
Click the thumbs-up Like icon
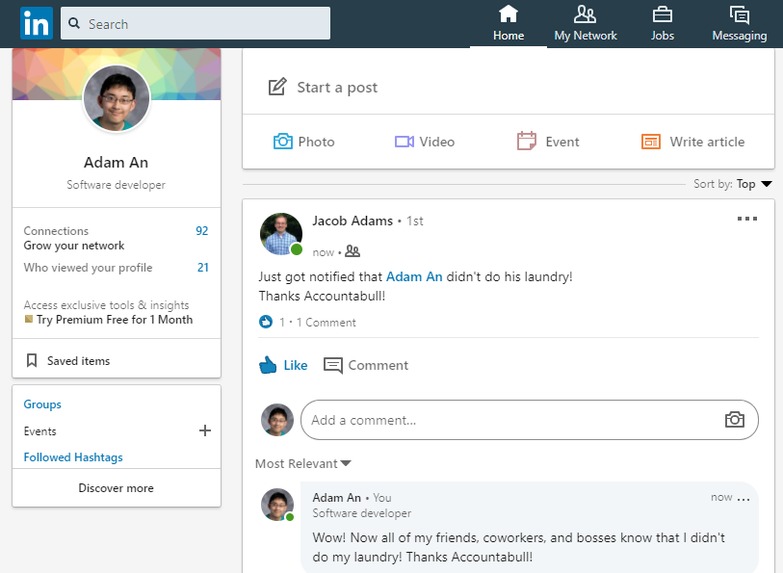click(268, 365)
